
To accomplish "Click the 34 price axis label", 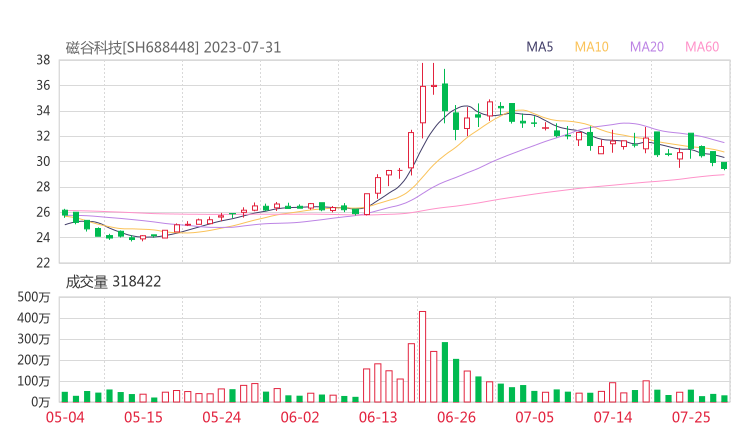I will click(x=43, y=111).
